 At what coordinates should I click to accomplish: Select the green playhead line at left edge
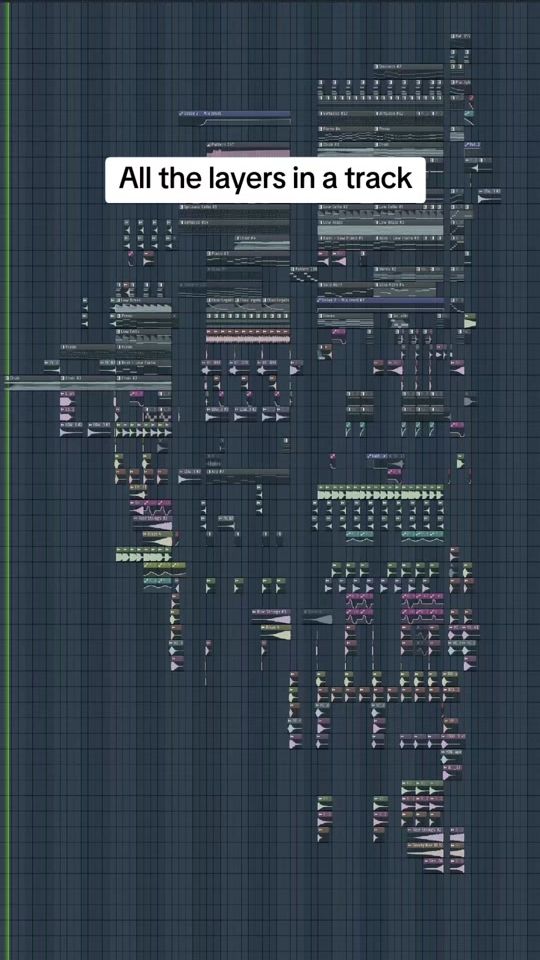point(8,480)
